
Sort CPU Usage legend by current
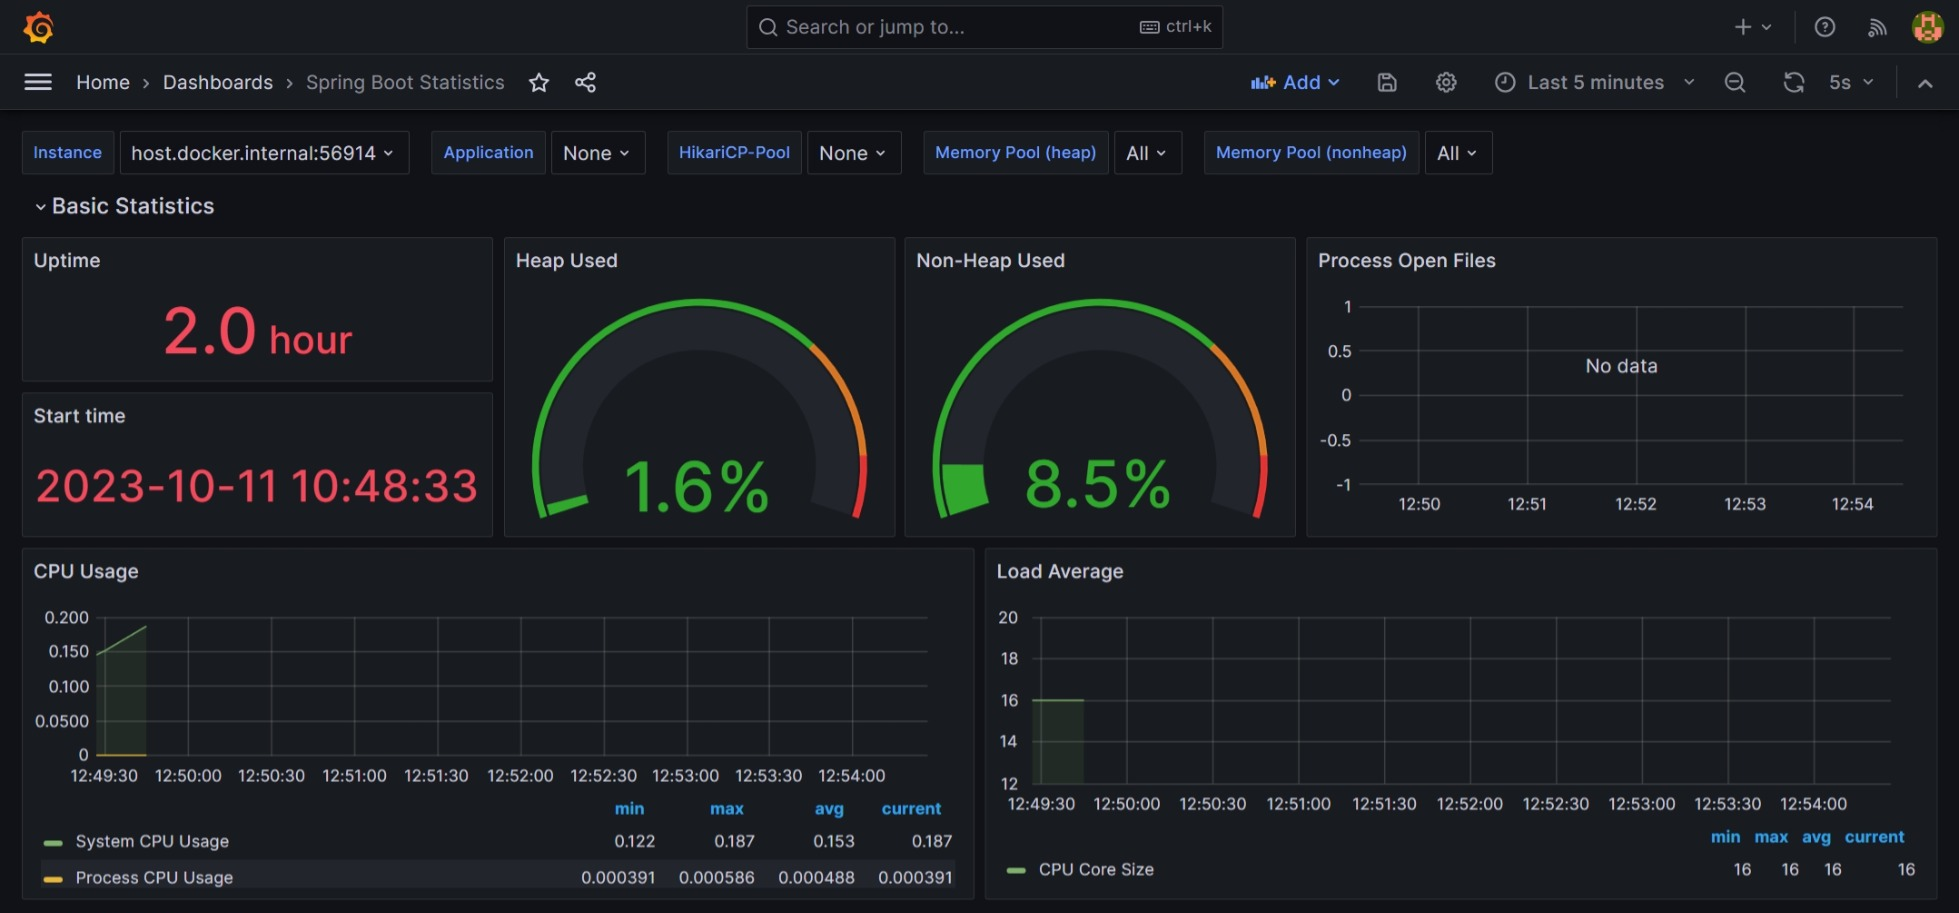coord(911,809)
